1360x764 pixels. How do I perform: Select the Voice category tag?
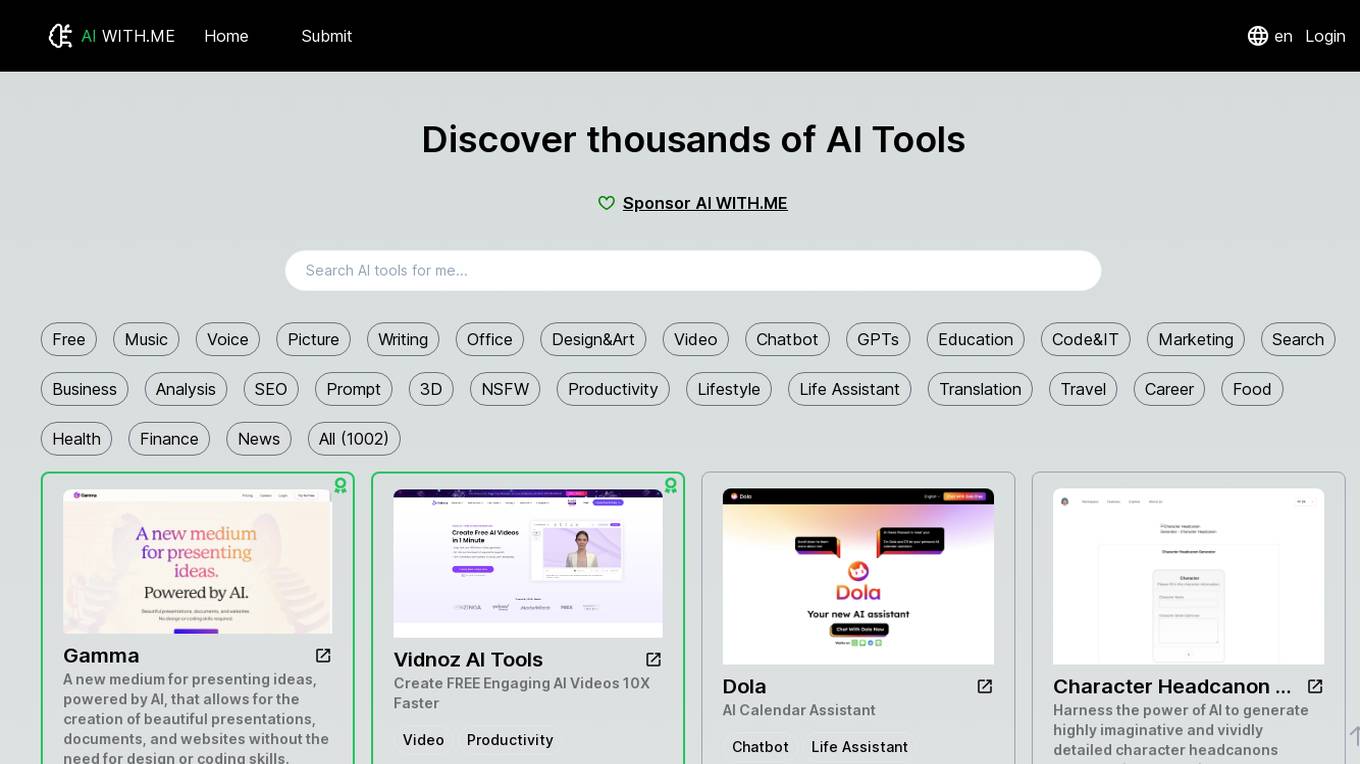point(228,339)
